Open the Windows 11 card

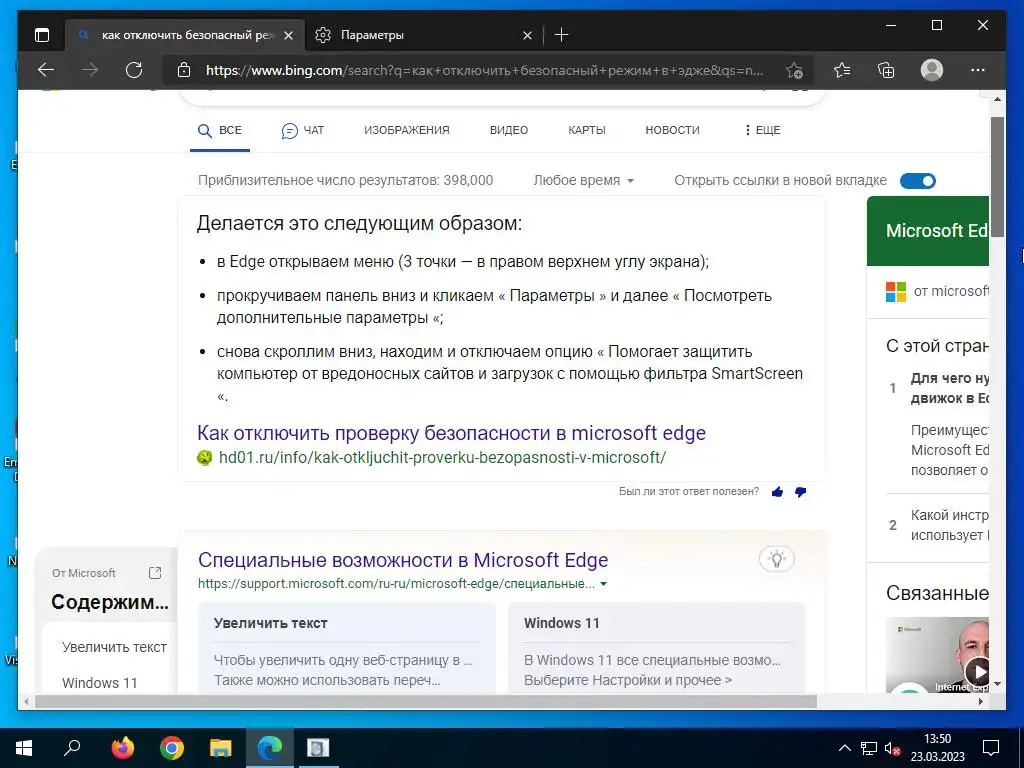(656, 647)
